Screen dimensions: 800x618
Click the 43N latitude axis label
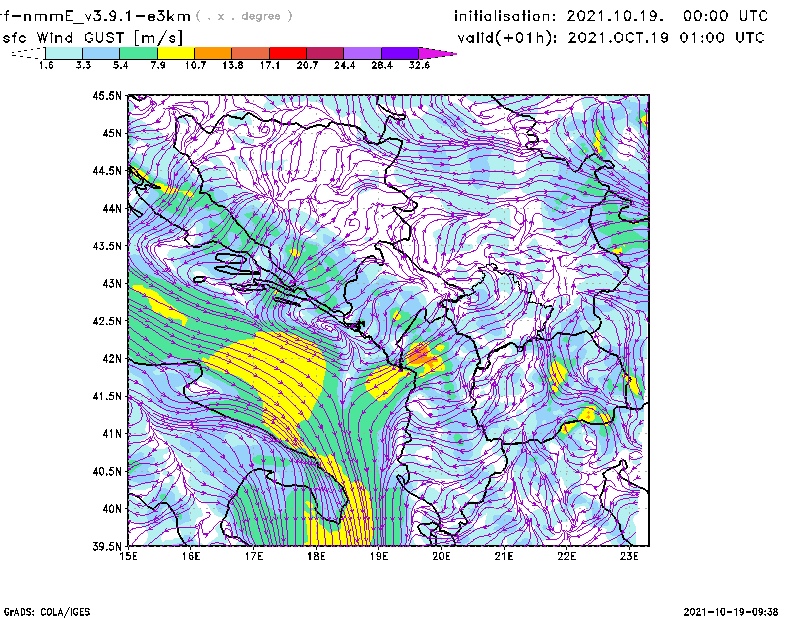coord(112,283)
